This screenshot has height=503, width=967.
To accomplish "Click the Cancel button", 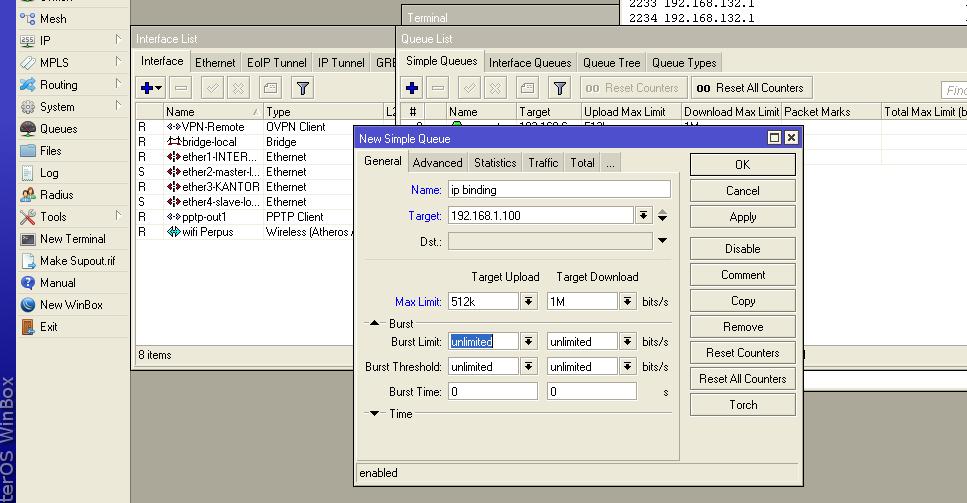I will (743, 191).
